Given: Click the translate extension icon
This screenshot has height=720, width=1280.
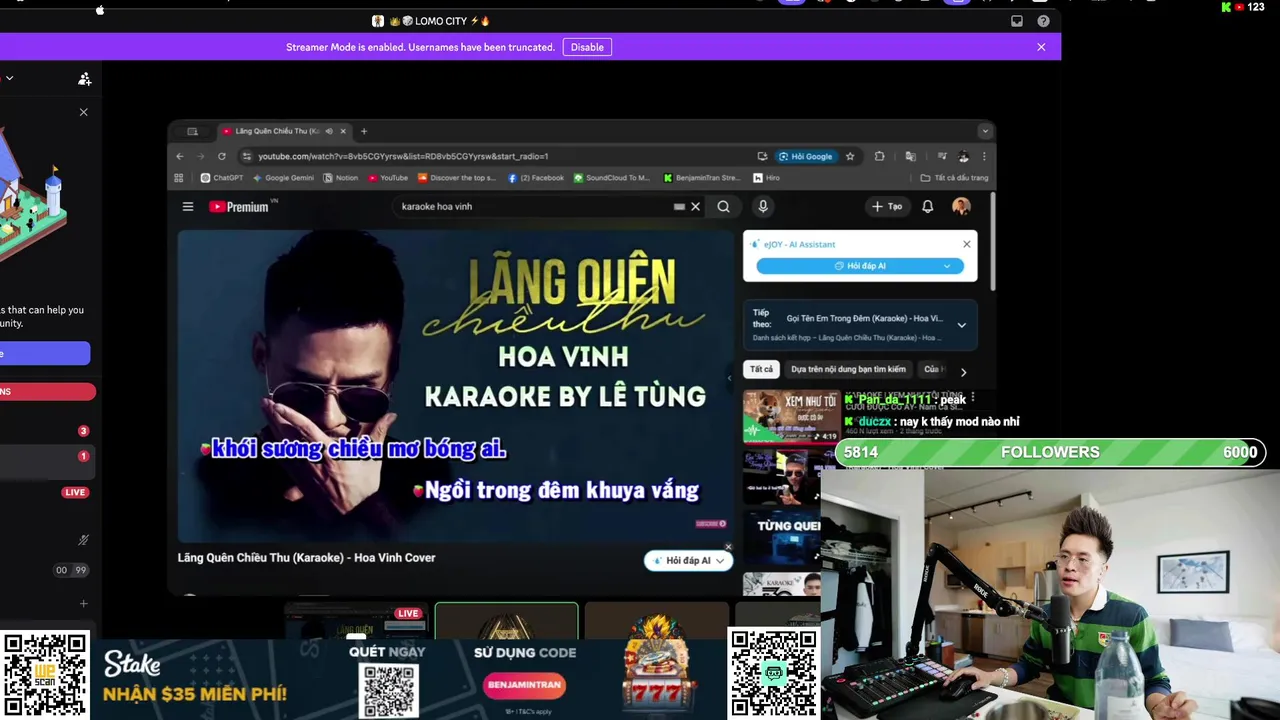Looking at the screenshot, I should pos(910,156).
